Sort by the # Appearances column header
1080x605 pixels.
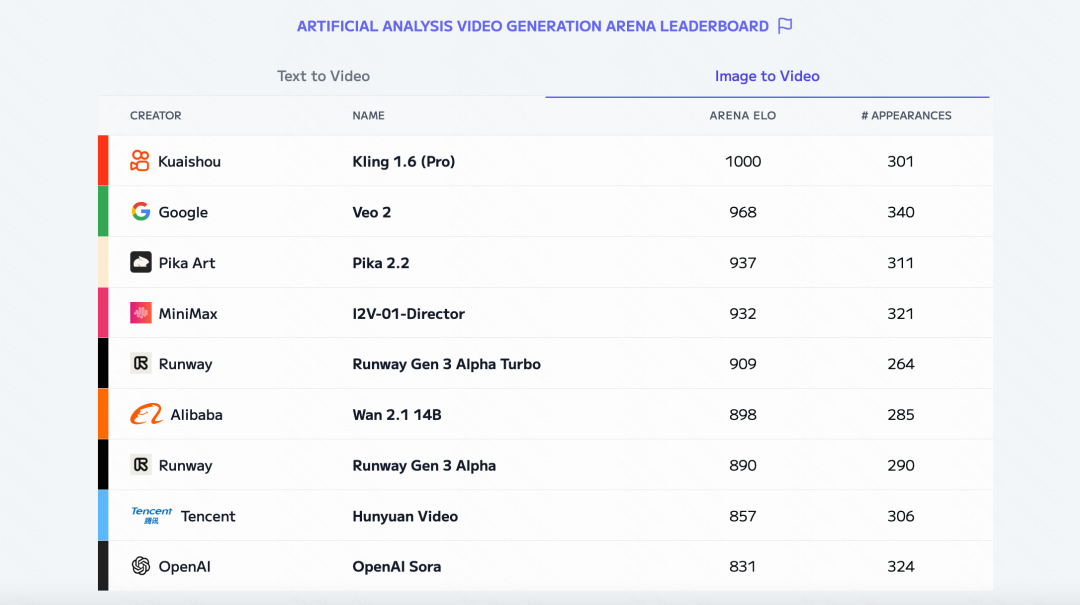click(906, 116)
